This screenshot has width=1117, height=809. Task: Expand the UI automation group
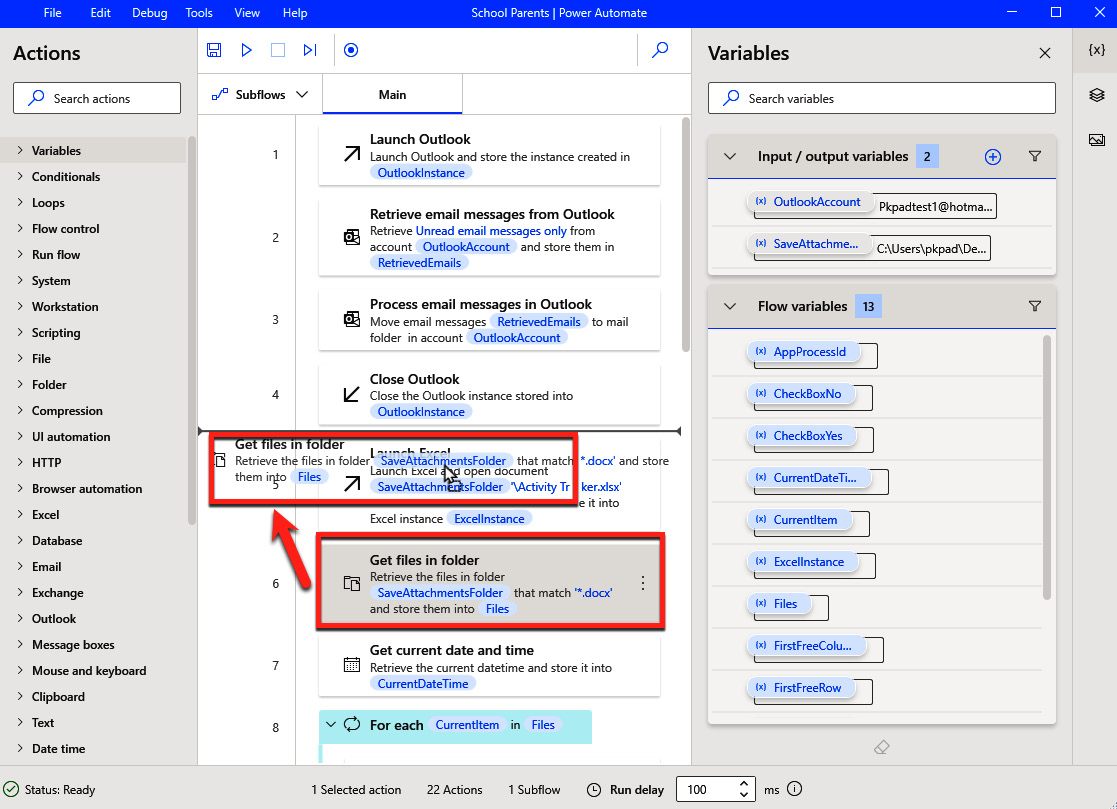click(20, 437)
